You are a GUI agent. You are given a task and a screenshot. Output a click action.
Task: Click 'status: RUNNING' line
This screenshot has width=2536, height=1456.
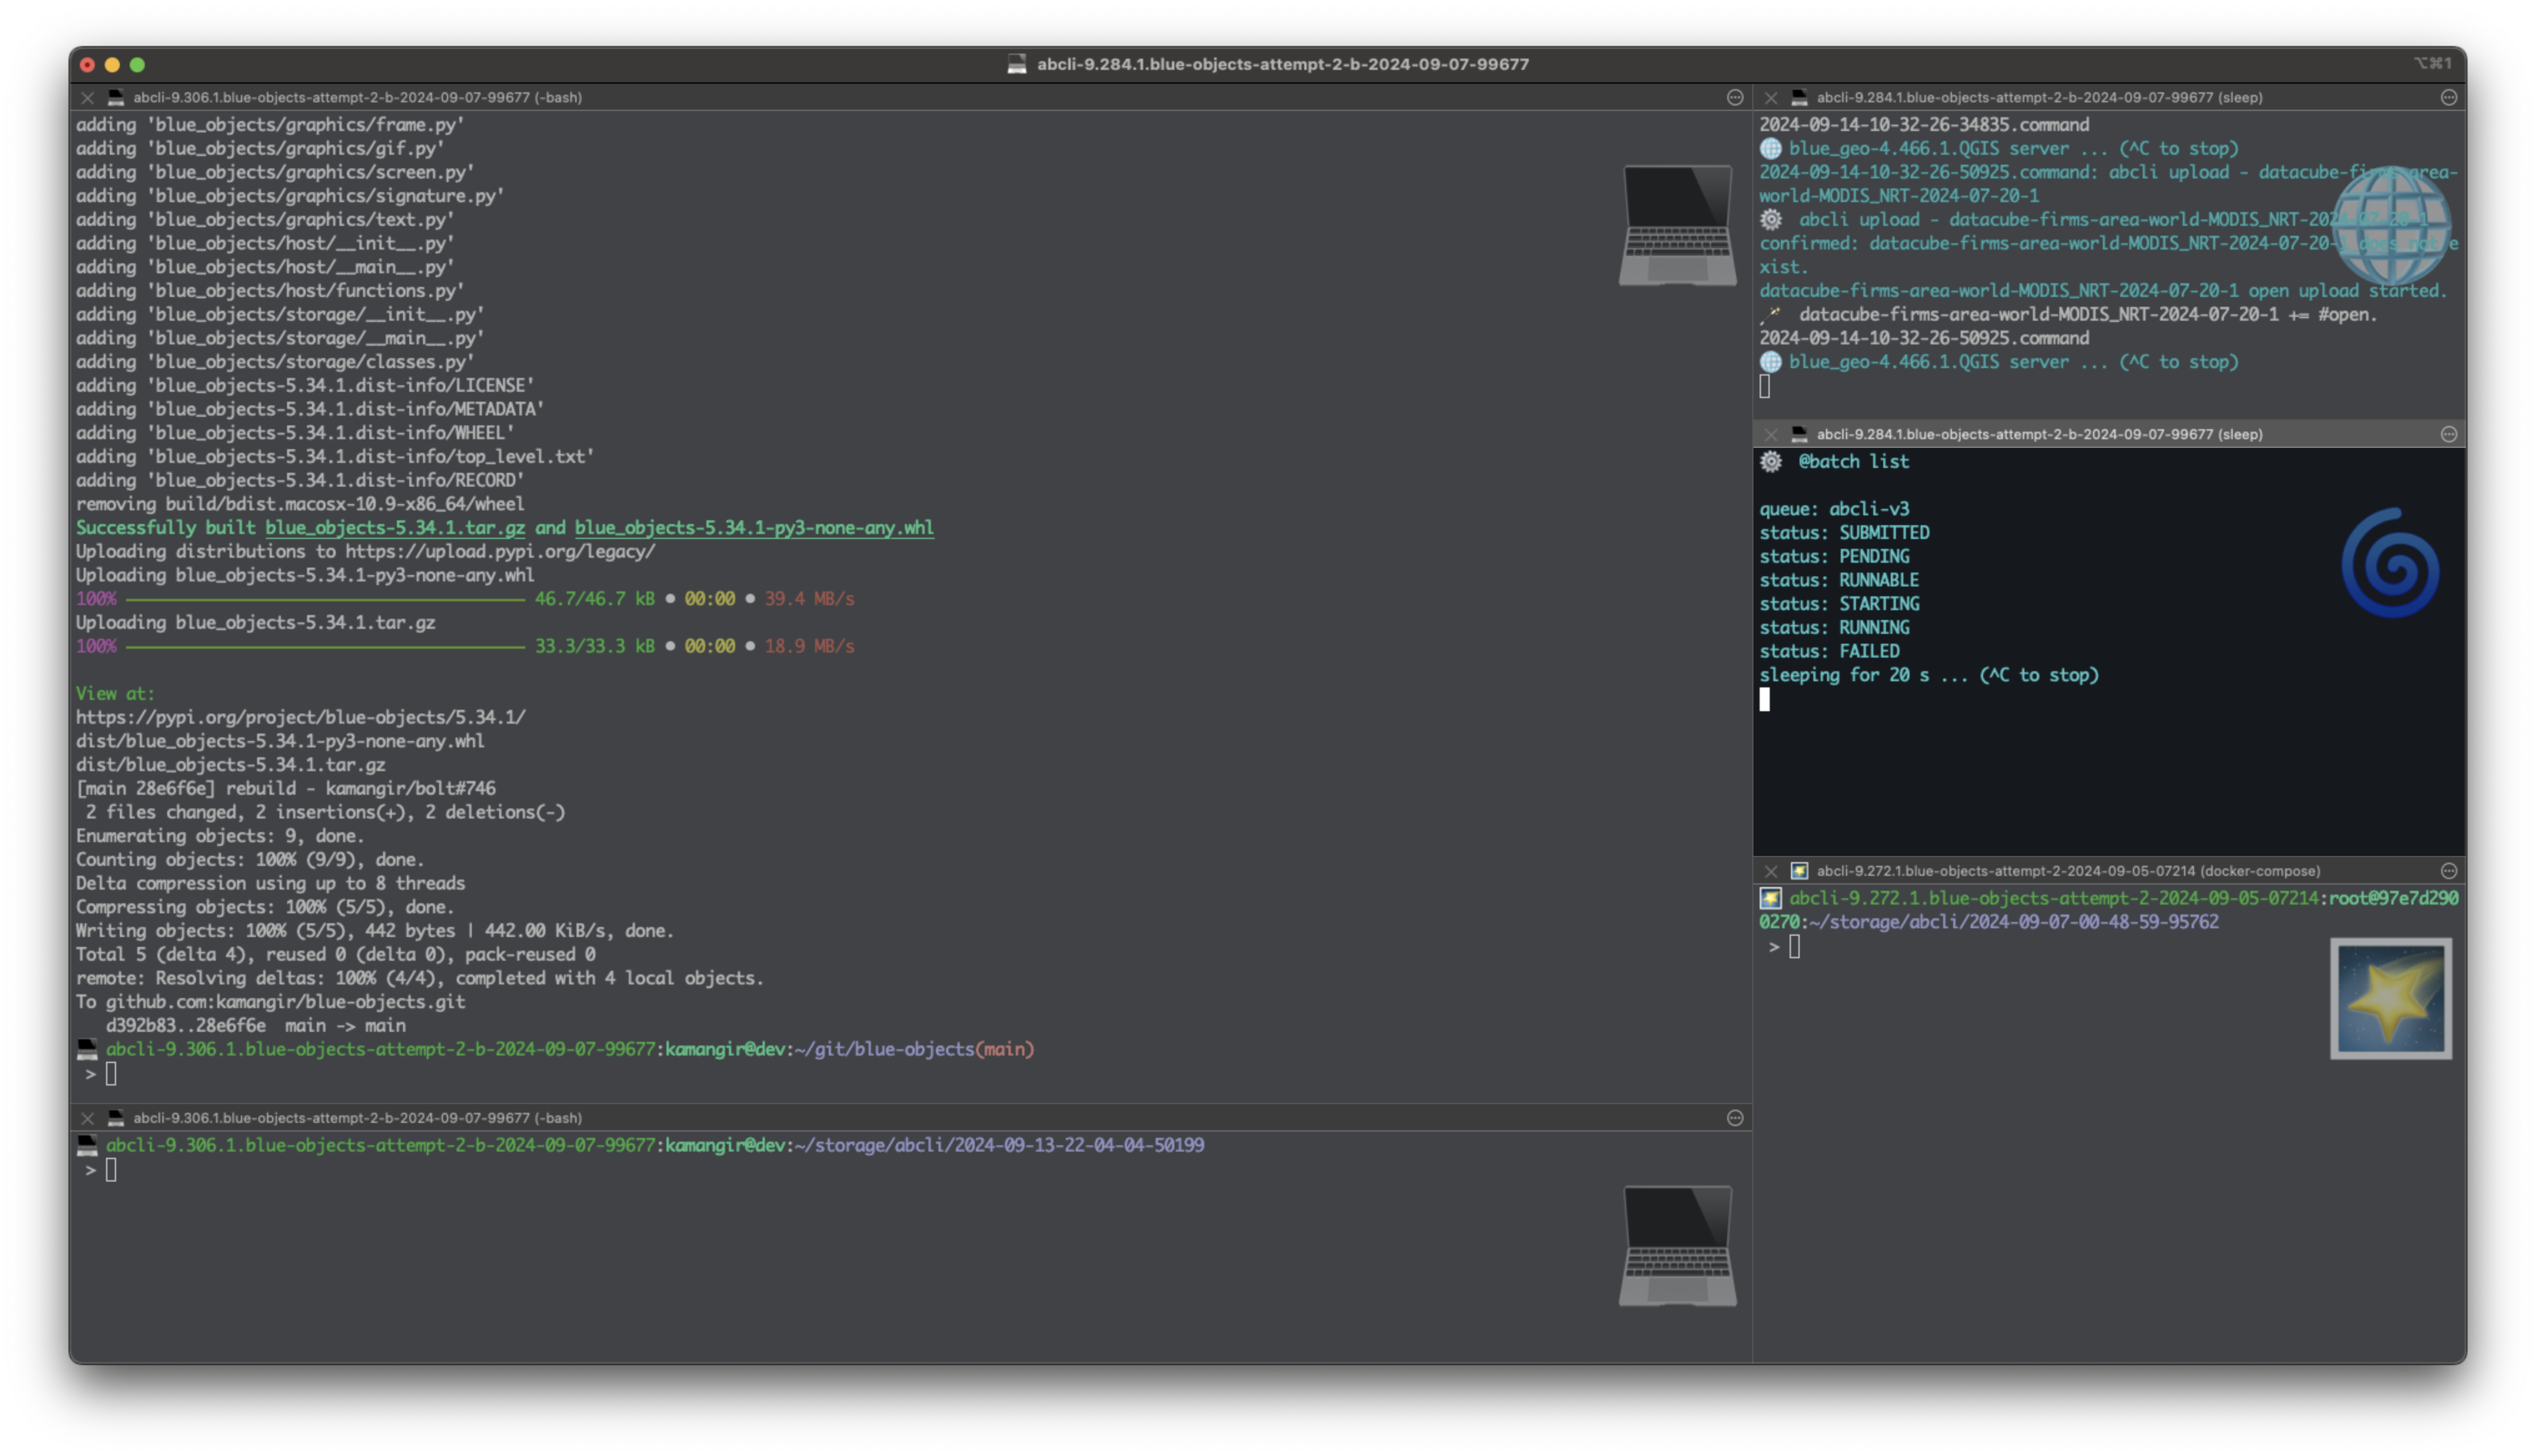coord(1834,628)
